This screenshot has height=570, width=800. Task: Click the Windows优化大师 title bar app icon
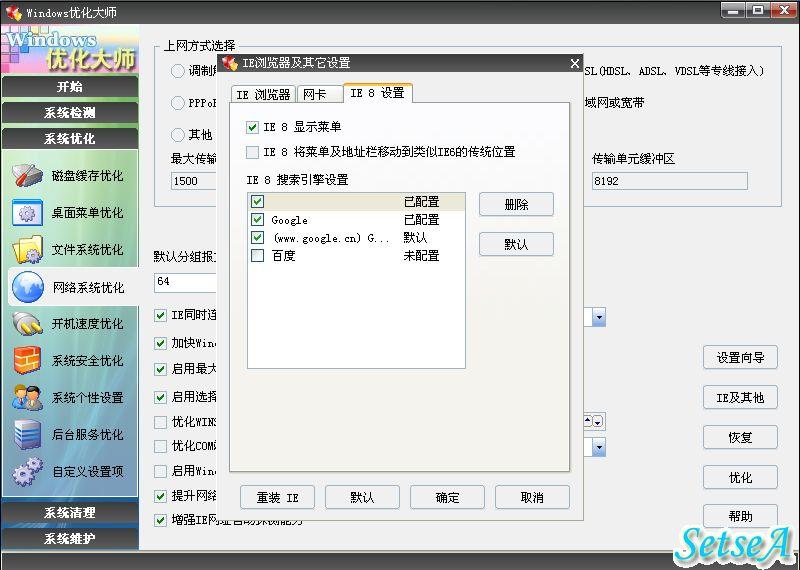[x=13, y=12]
